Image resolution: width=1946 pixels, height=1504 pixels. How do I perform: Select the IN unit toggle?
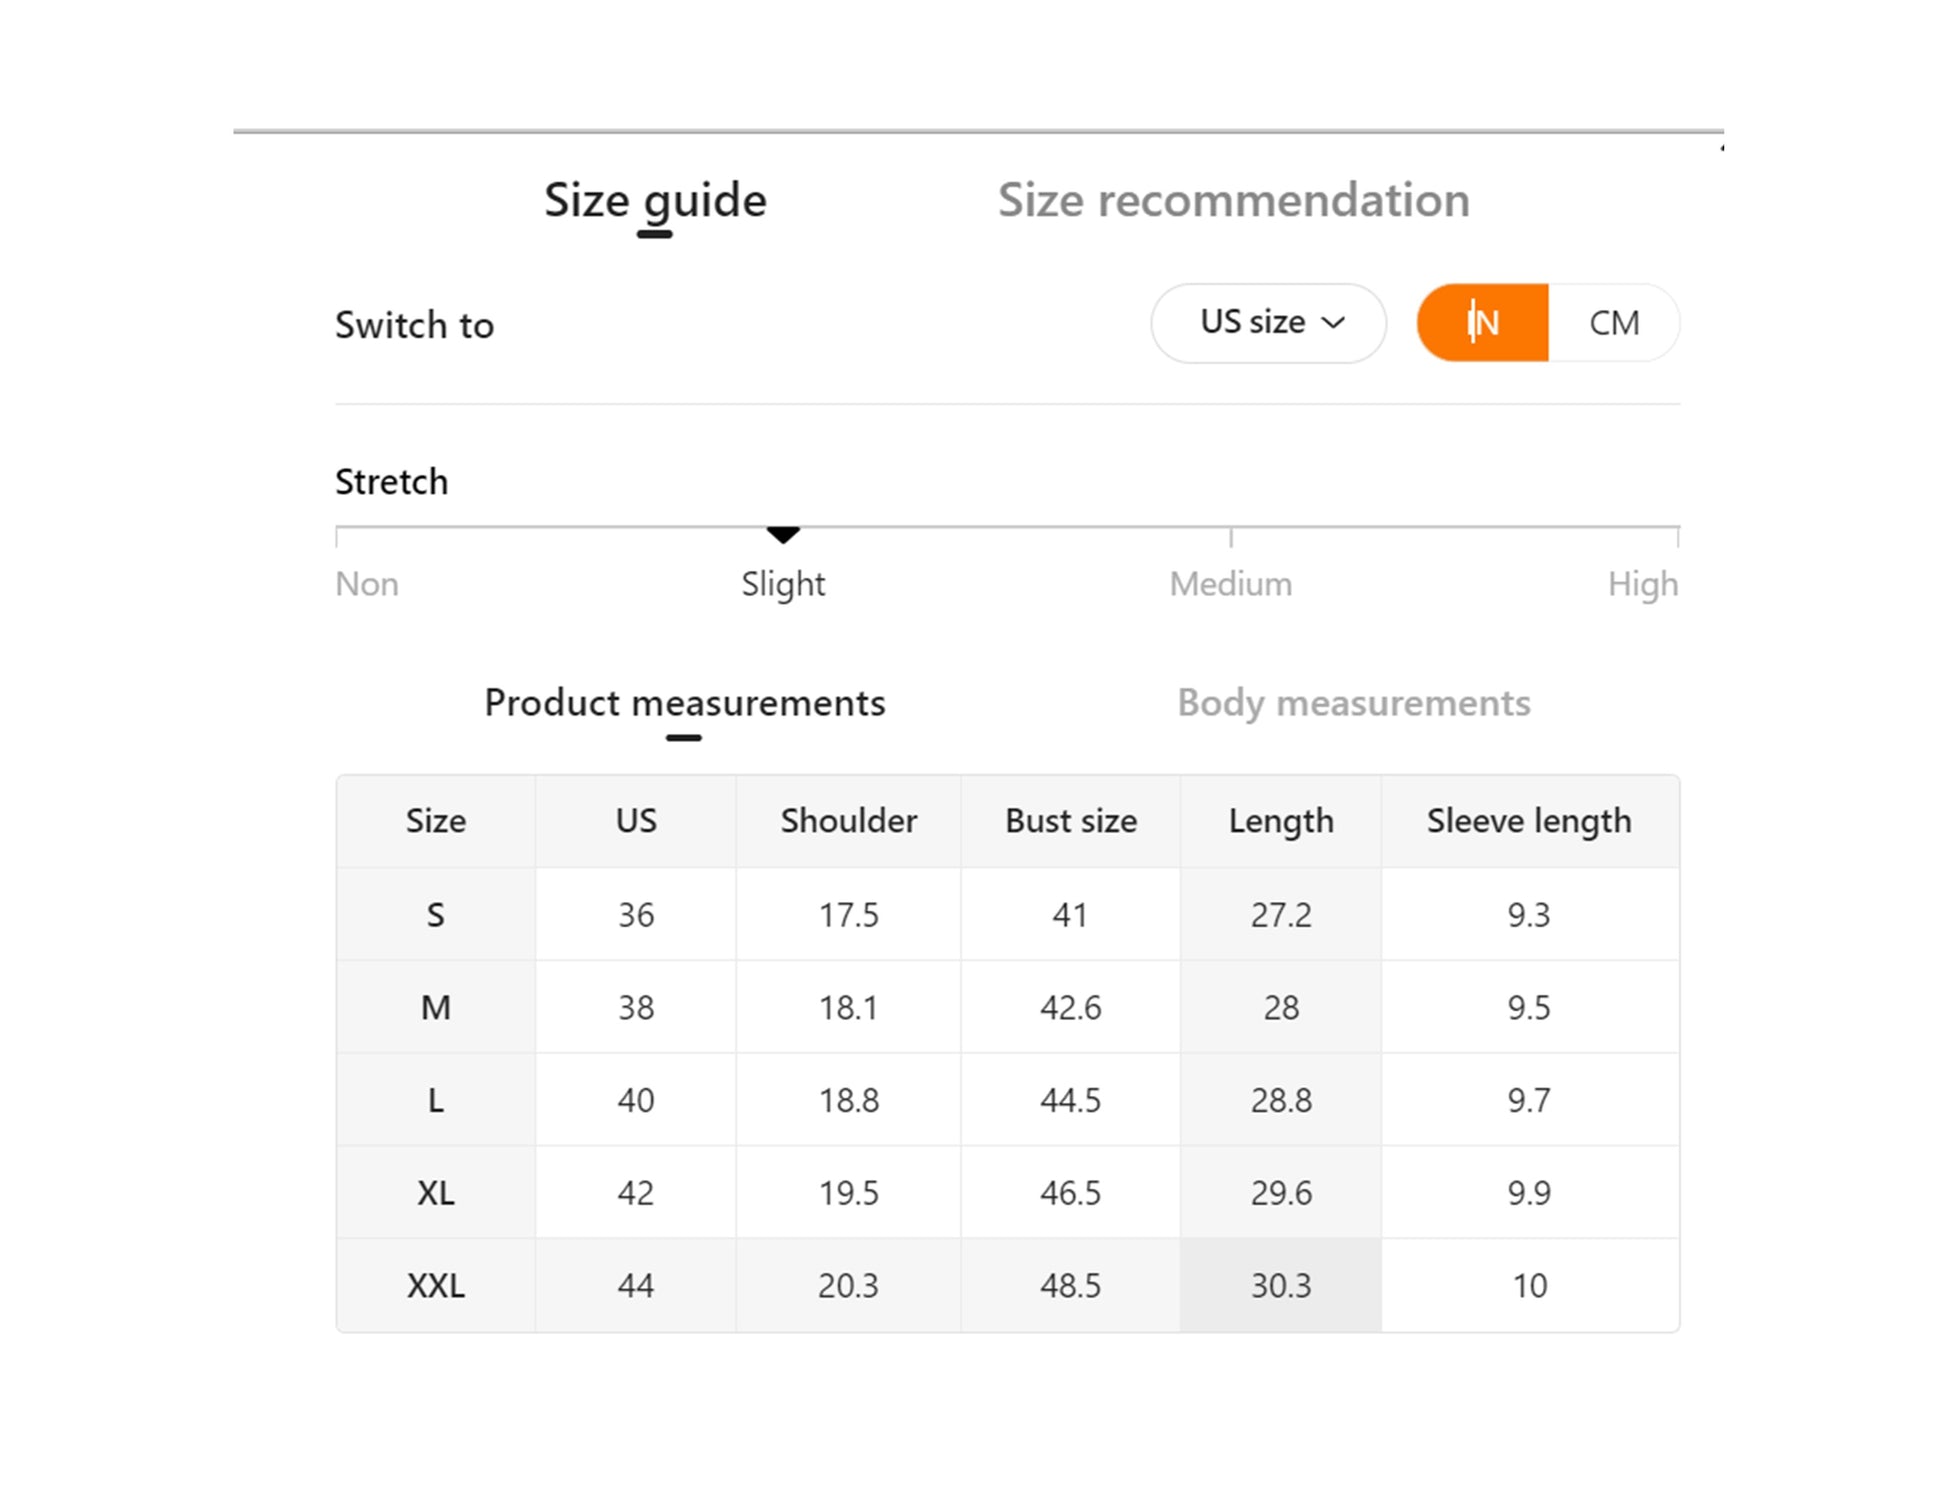click(1482, 322)
